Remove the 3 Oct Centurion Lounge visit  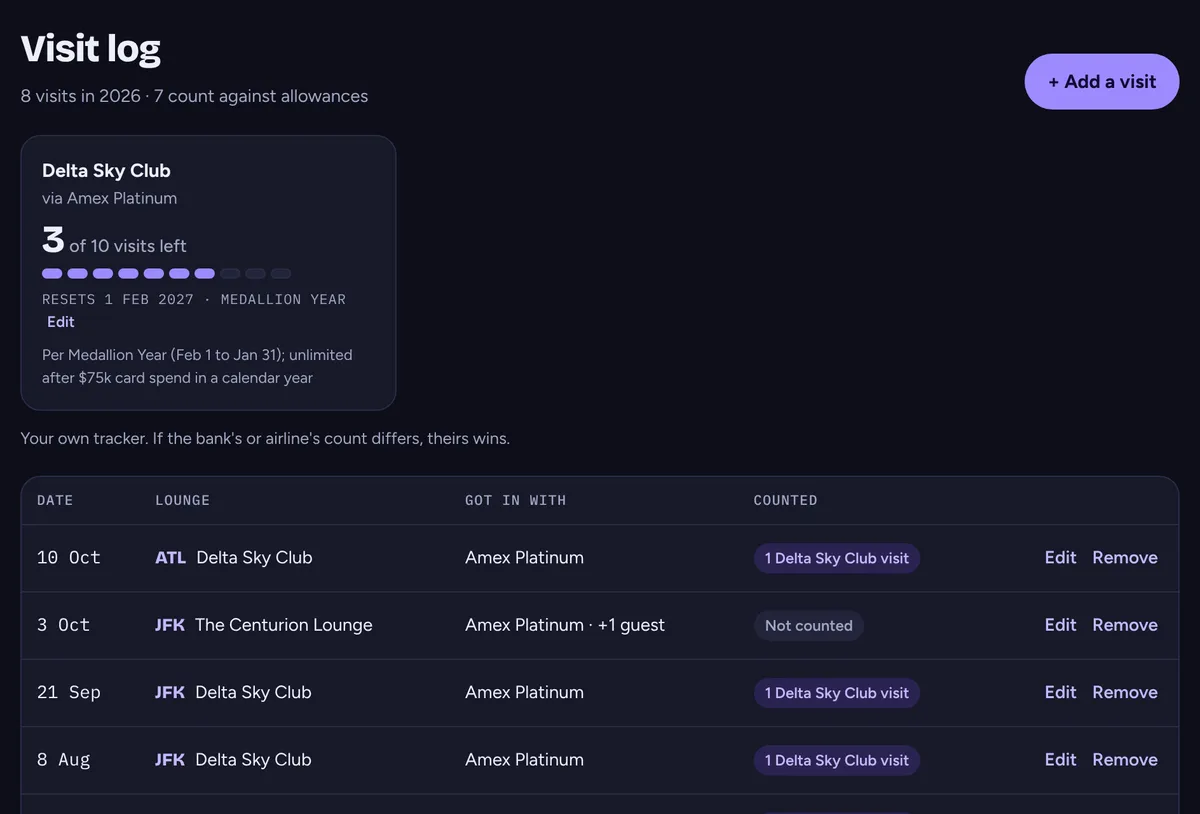tap(1125, 625)
